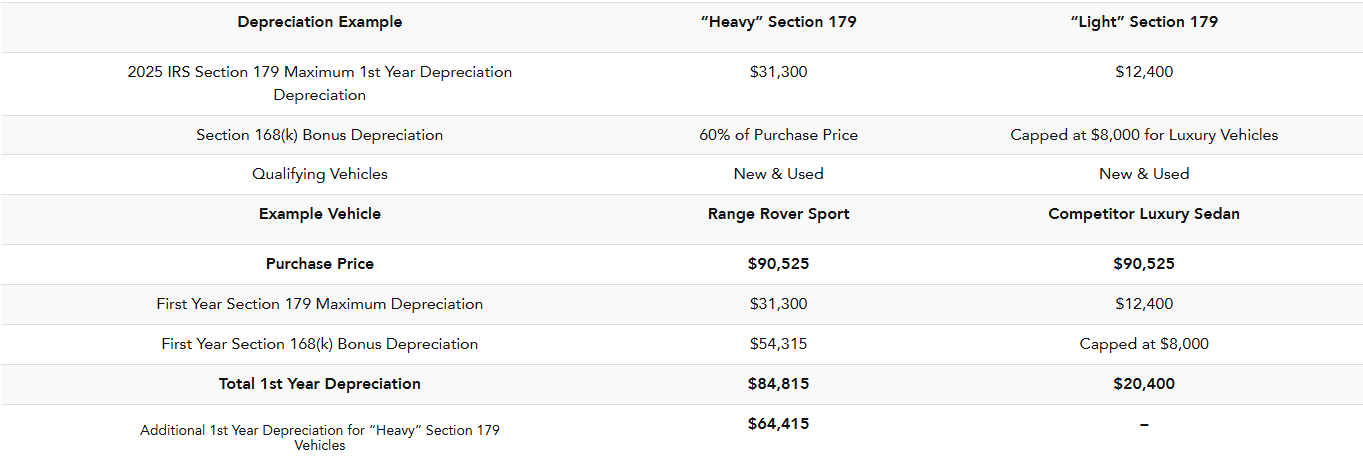The image size is (1363, 465).
Task: Select the "Light" Section 179 column header
Action: pos(1143,22)
